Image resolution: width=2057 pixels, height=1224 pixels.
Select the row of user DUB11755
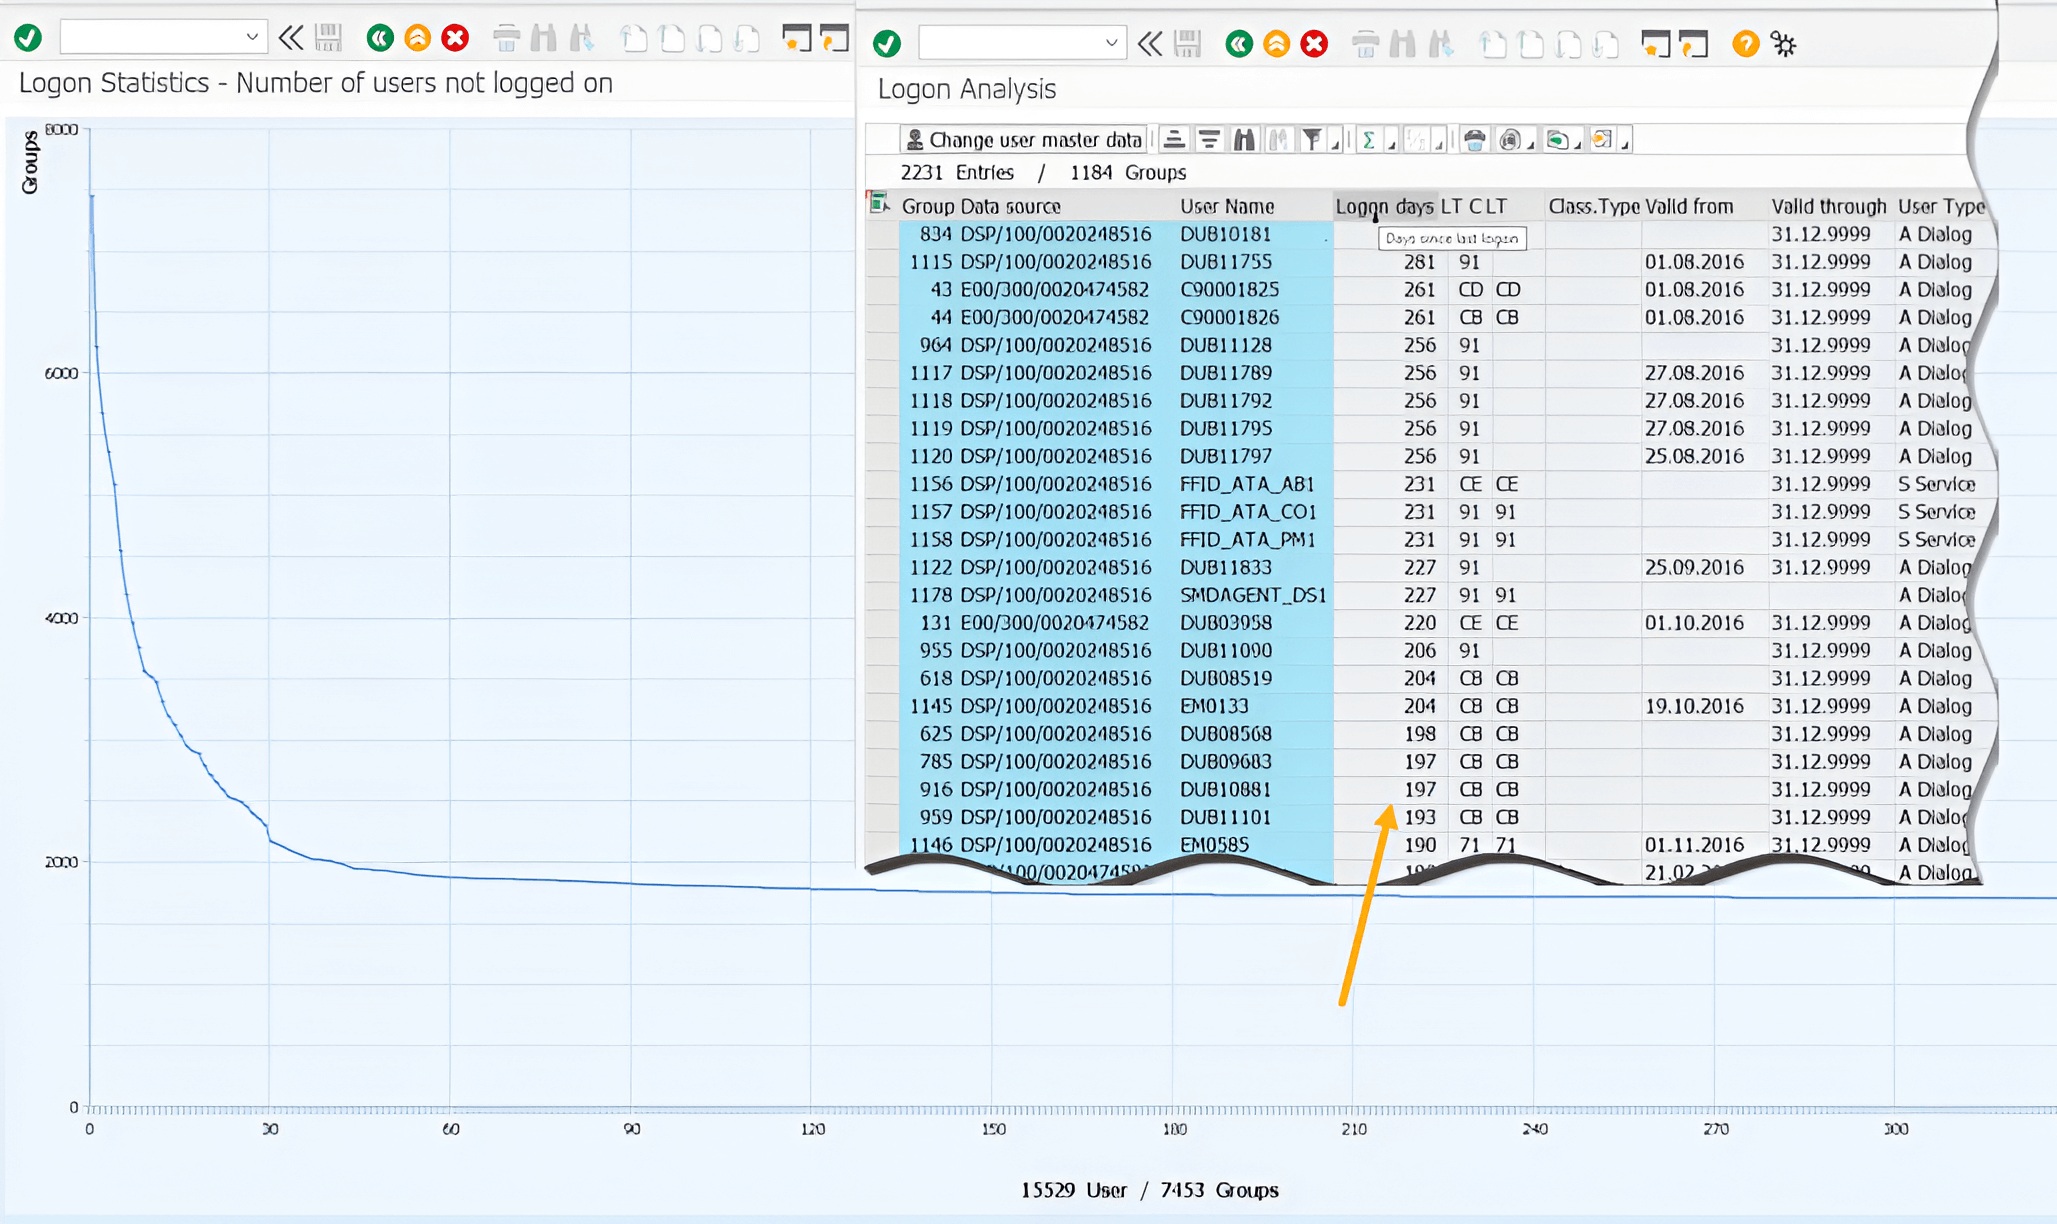[x=881, y=262]
